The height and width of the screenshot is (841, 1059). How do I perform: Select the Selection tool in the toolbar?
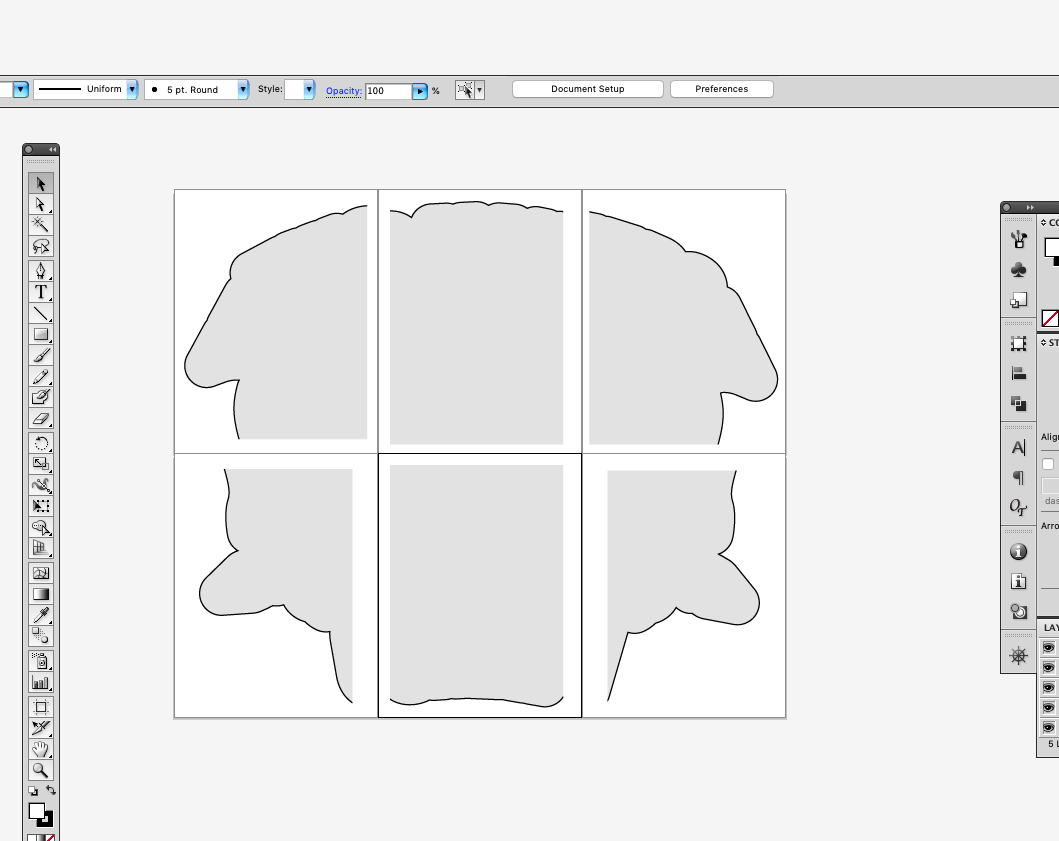click(x=41, y=184)
